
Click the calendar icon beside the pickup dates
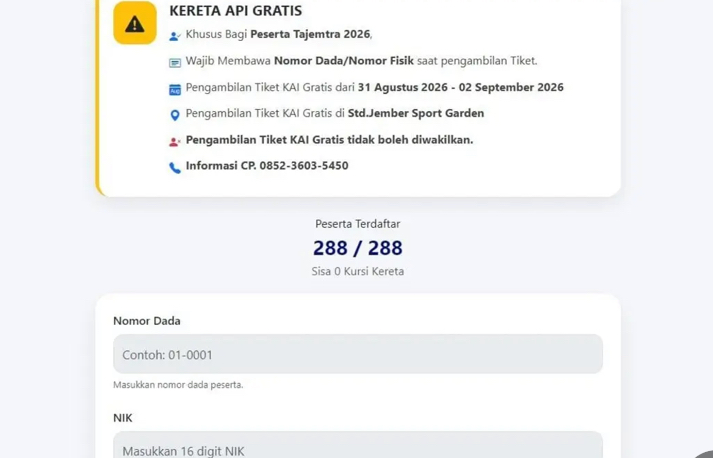(x=175, y=89)
